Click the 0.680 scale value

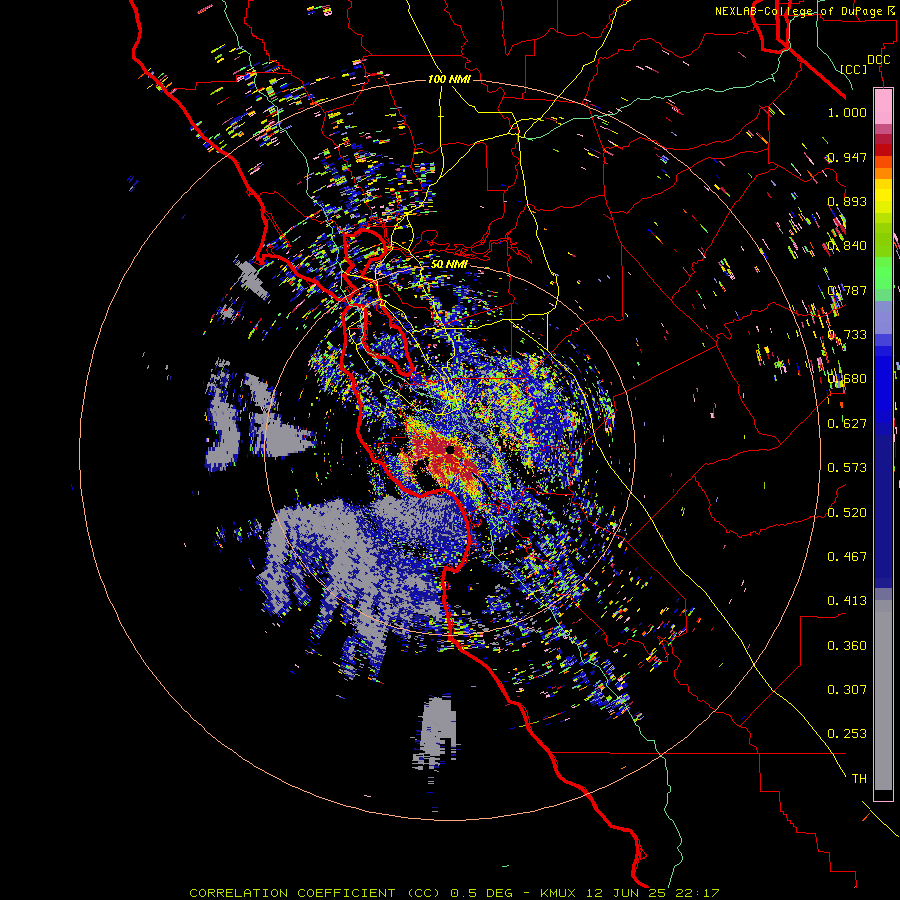pyautogui.click(x=847, y=379)
